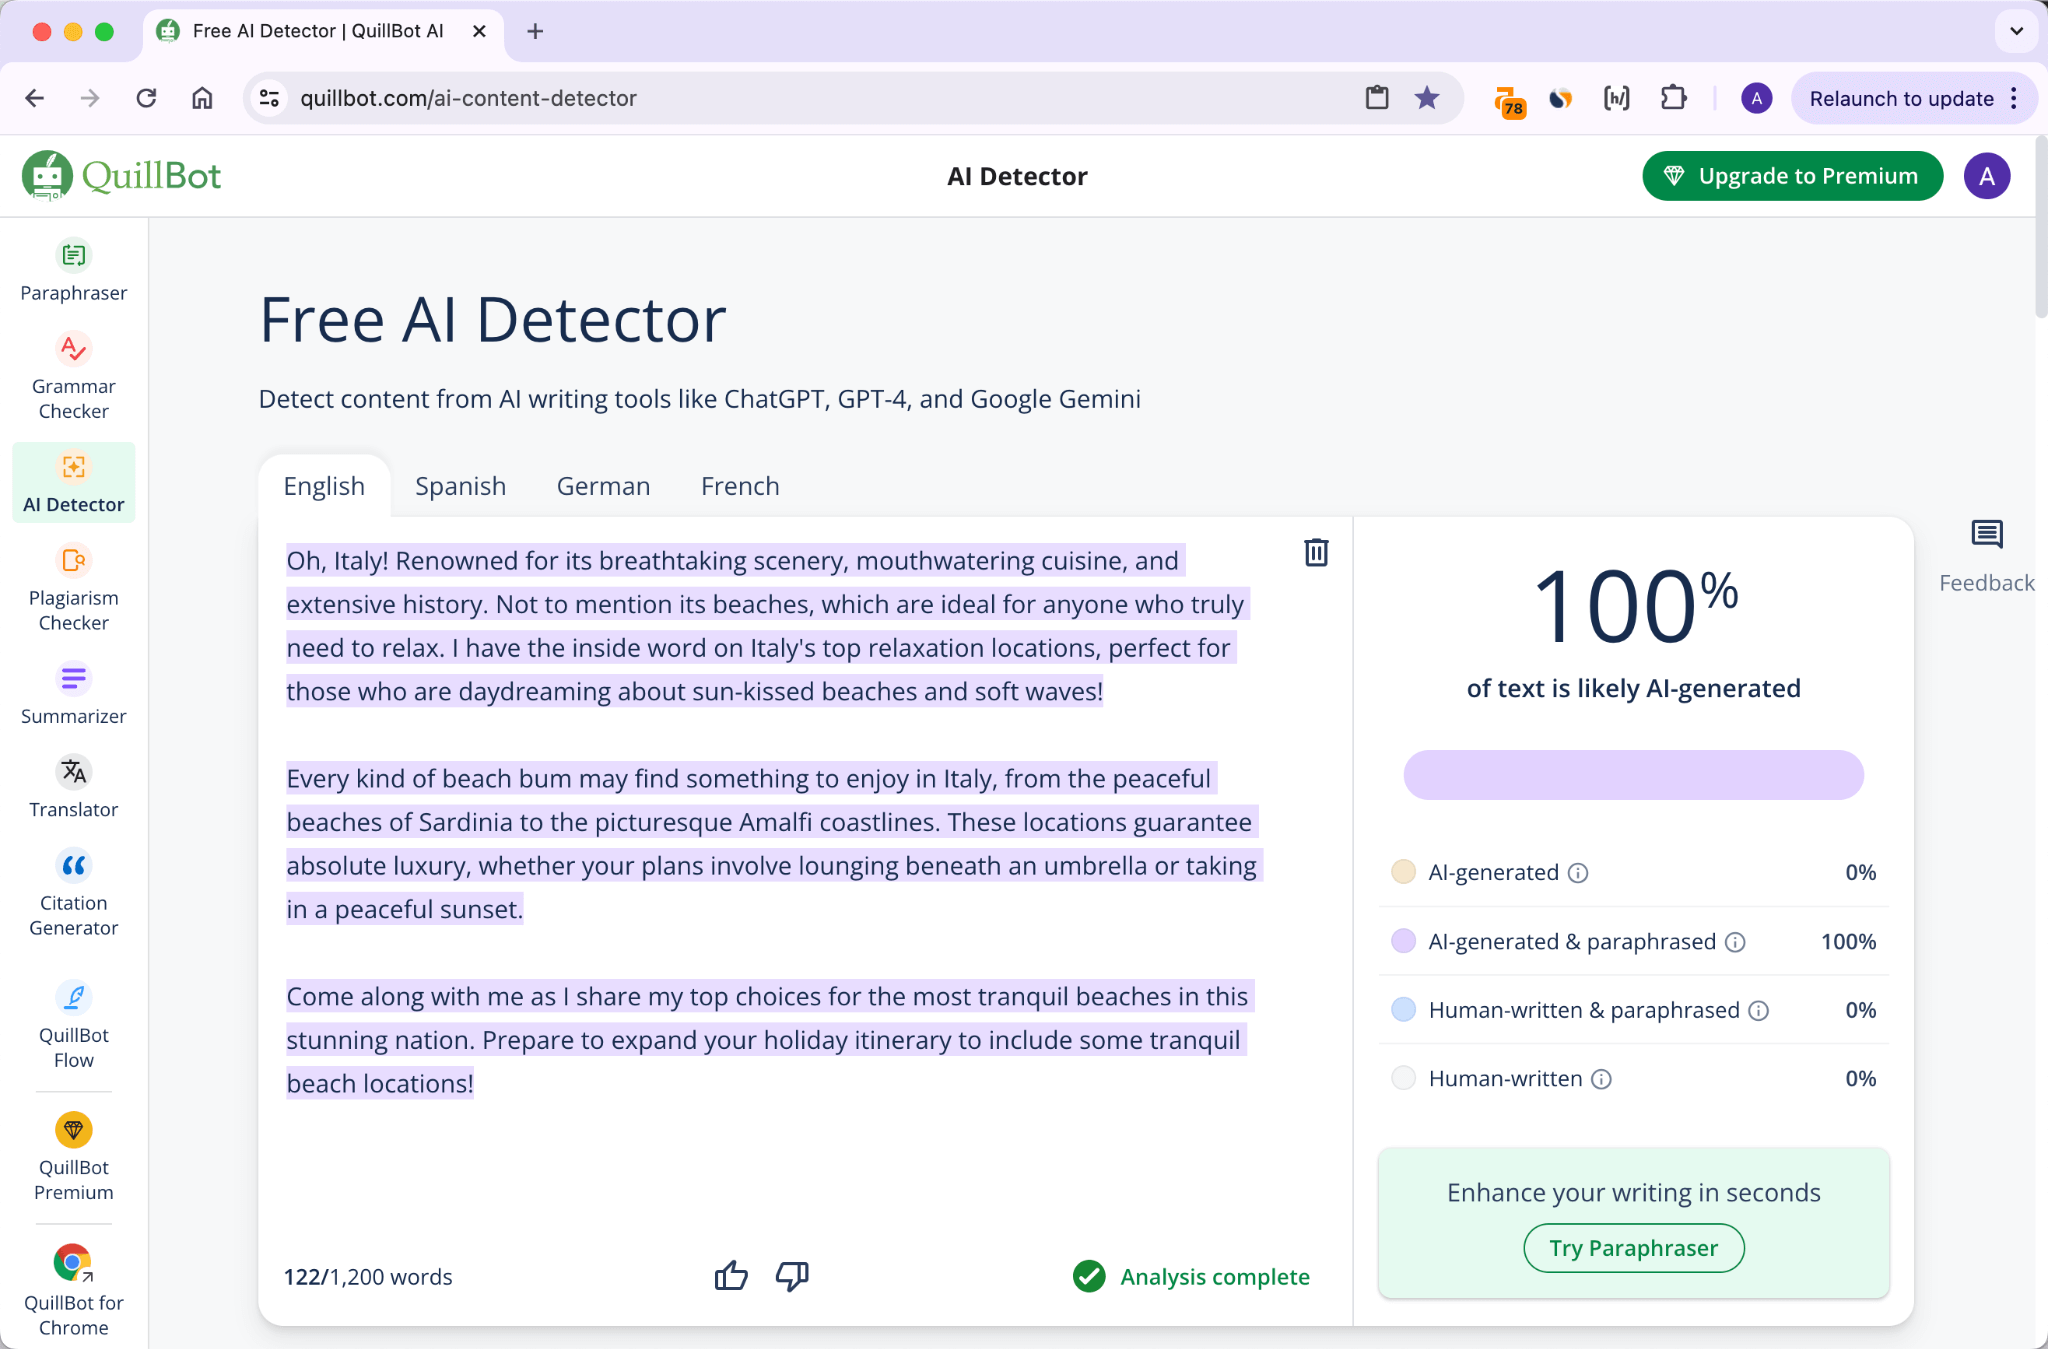The width and height of the screenshot is (2048, 1349).
Task: Open the browser Extensions puzzle icon
Action: click(1673, 98)
